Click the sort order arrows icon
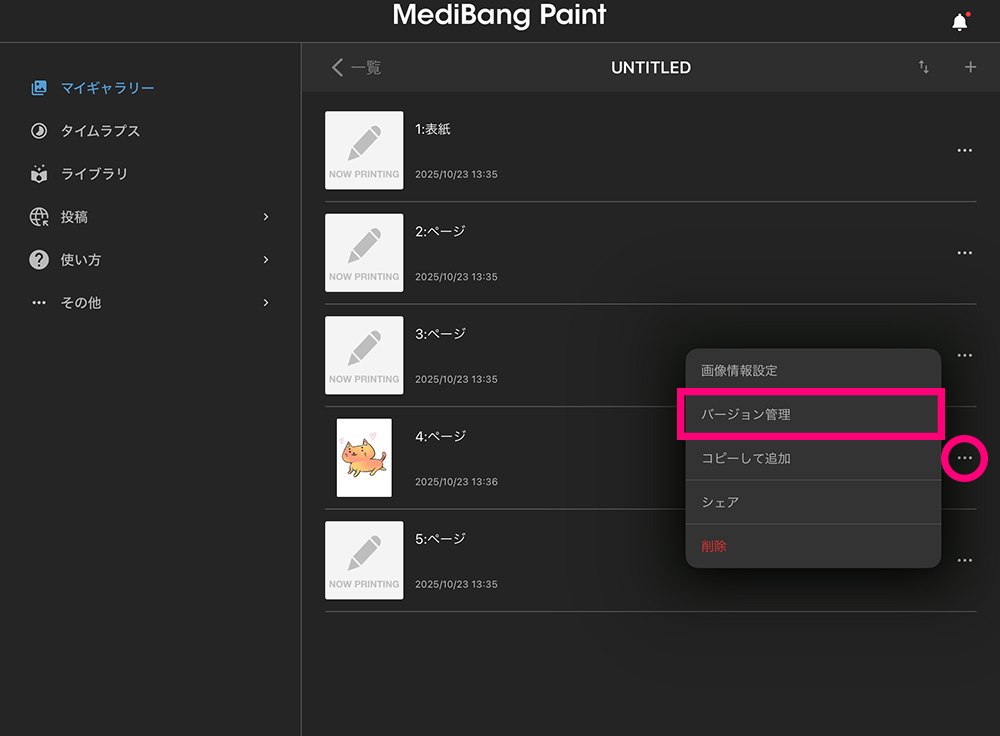The width and height of the screenshot is (1000, 736). [x=924, y=67]
